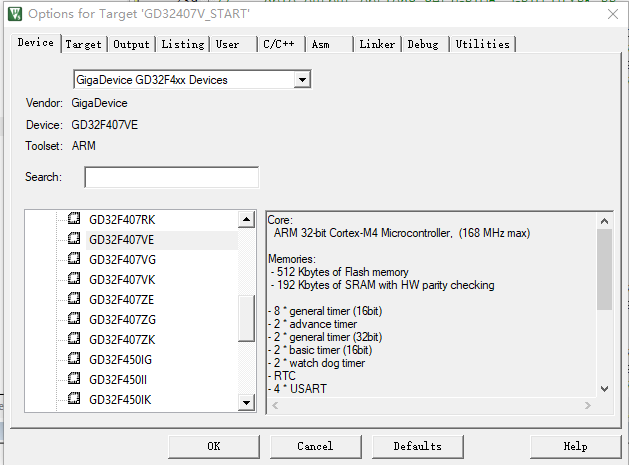The height and width of the screenshot is (465, 629).
Task: Pick the GD32F407ZG device entry
Action: click(x=122, y=320)
